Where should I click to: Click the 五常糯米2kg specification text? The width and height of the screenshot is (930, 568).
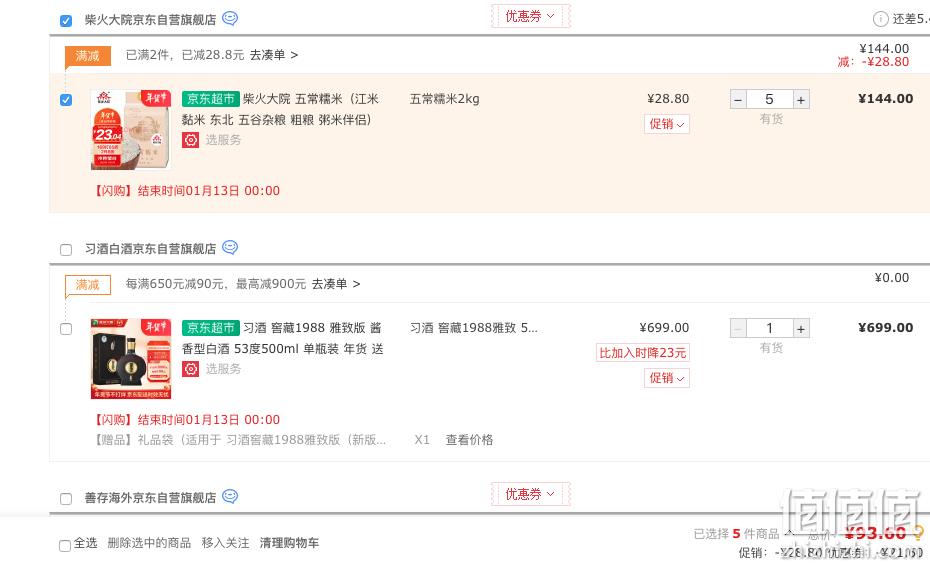click(445, 99)
